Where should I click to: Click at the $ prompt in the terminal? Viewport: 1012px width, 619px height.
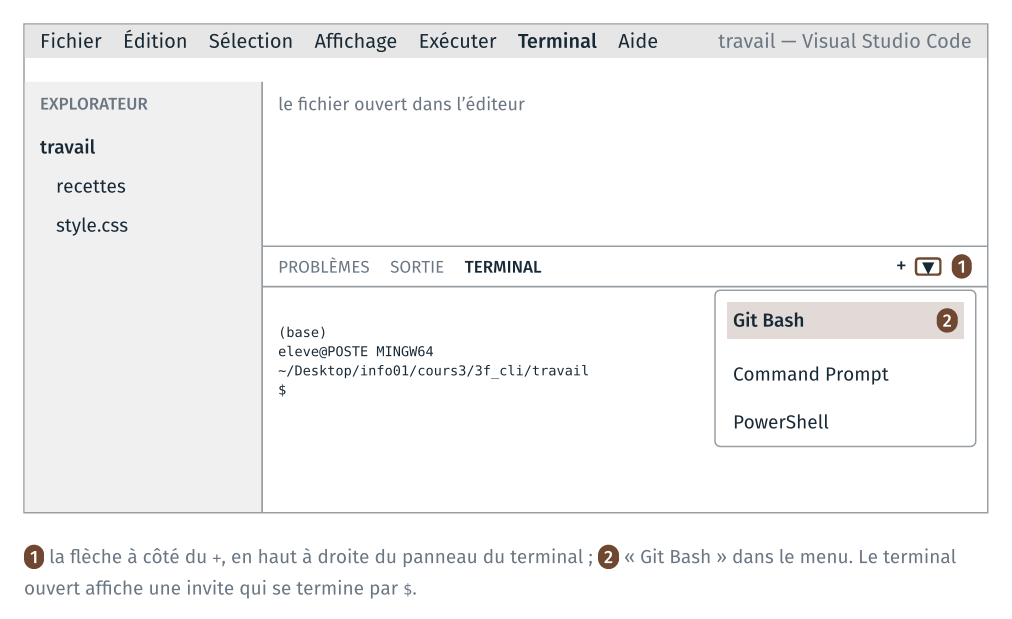[x=282, y=390]
